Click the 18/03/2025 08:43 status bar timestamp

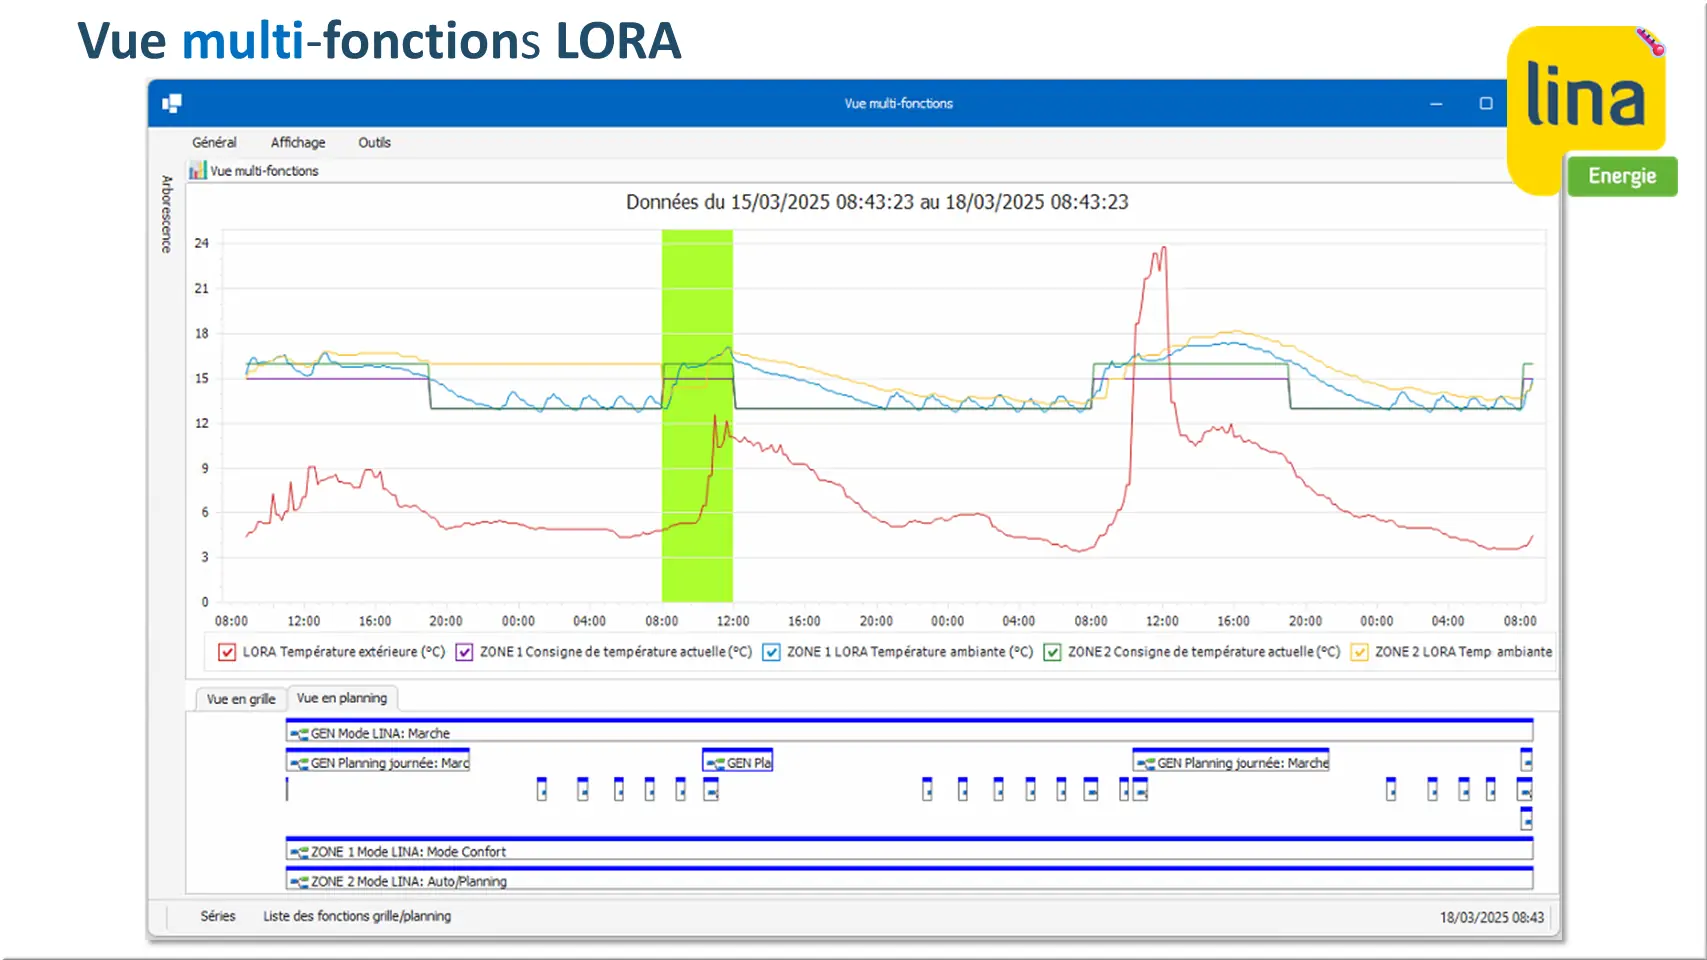[x=1492, y=917]
